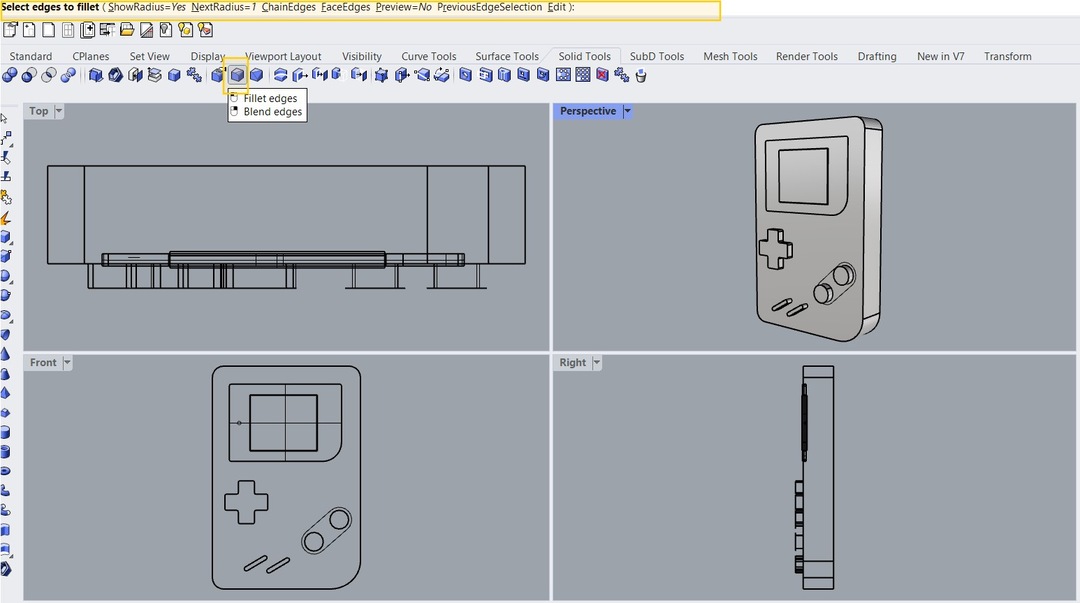Open the New in V7 tab
Screen dimensions: 1080x603
click(940, 57)
